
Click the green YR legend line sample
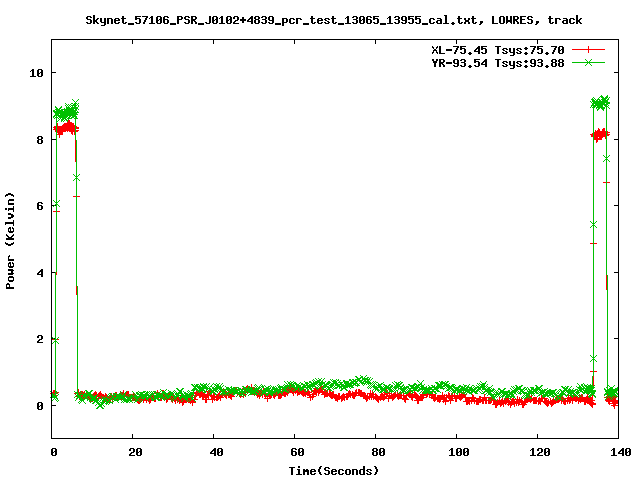point(588,62)
